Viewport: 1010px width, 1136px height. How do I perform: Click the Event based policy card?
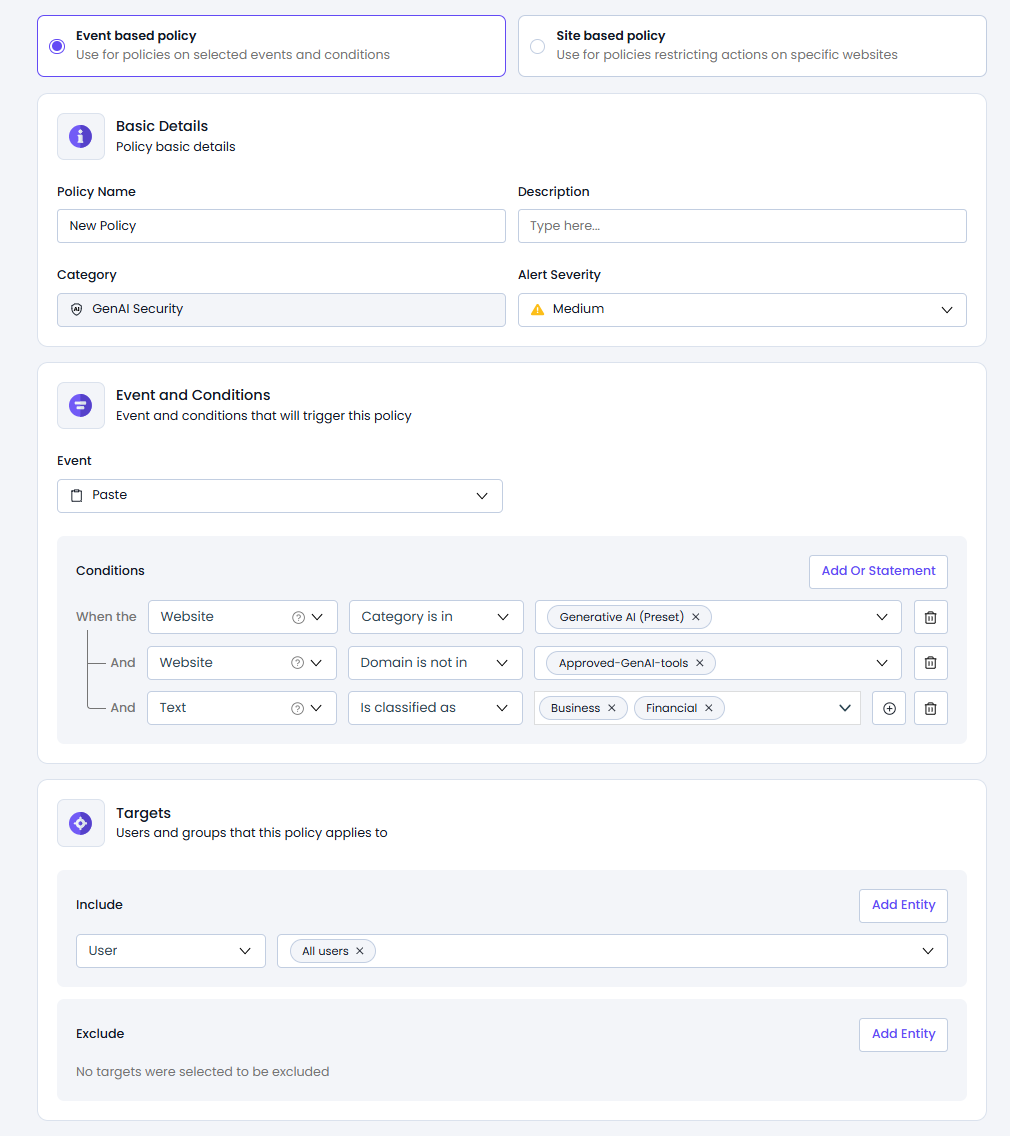point(272,46)
